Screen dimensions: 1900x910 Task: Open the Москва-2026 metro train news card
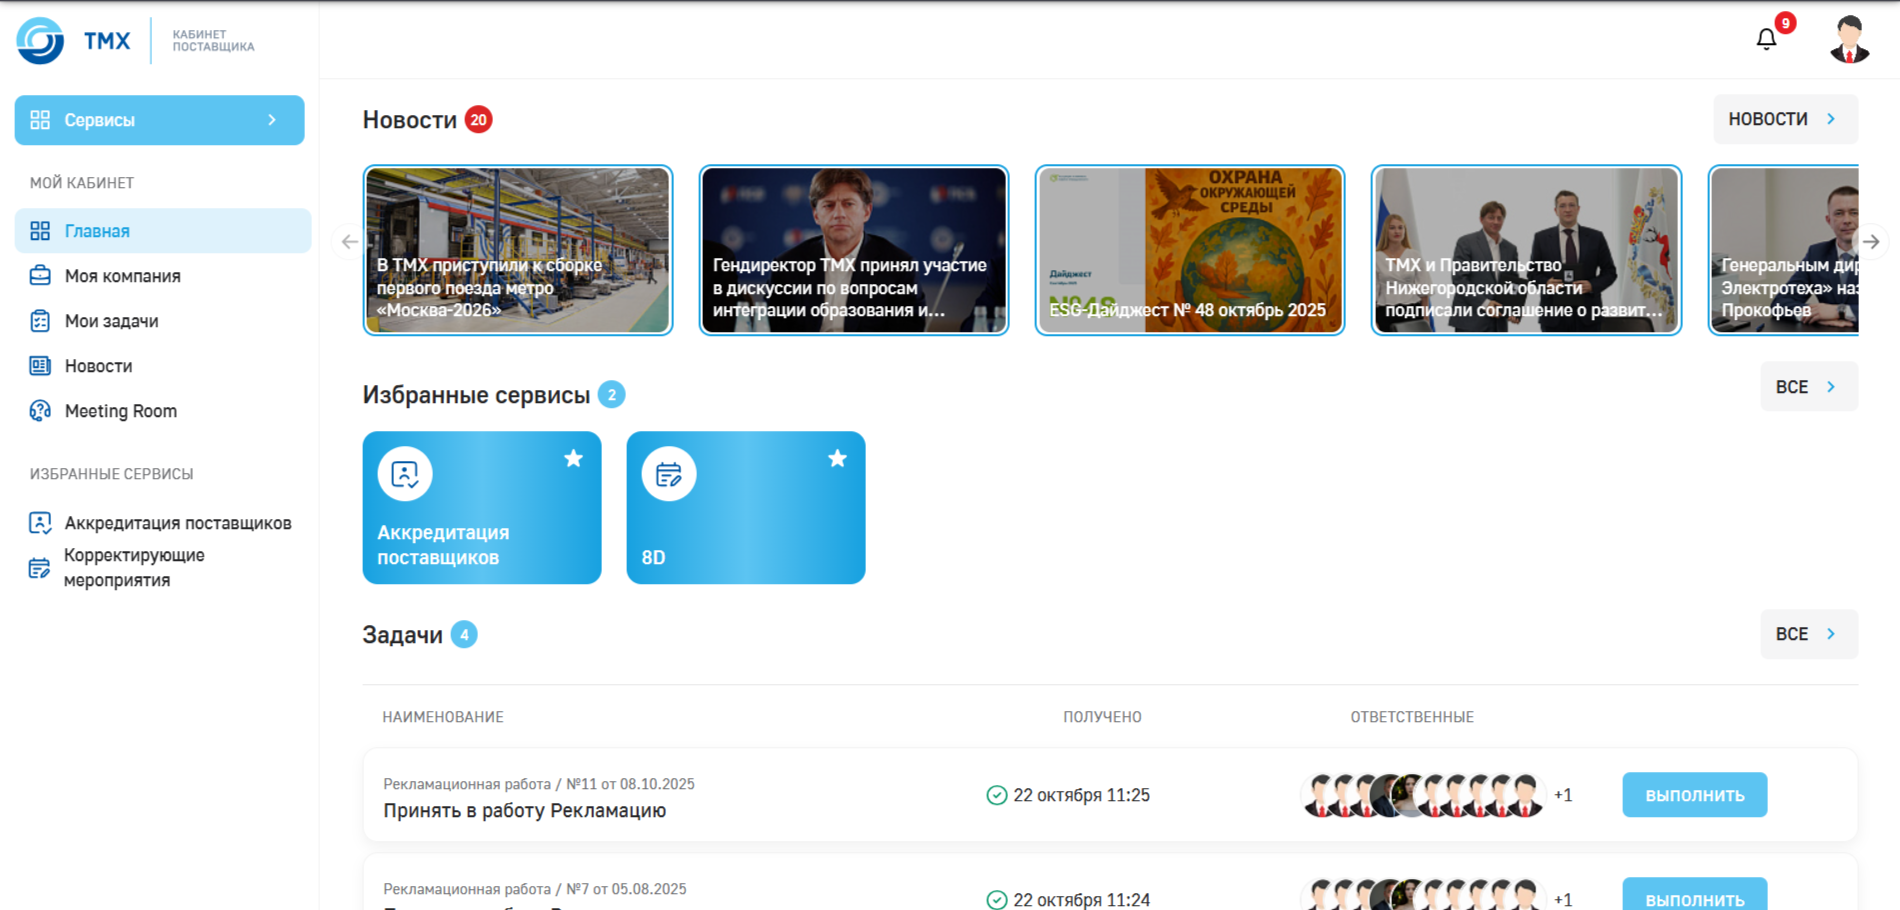point(517,250)
